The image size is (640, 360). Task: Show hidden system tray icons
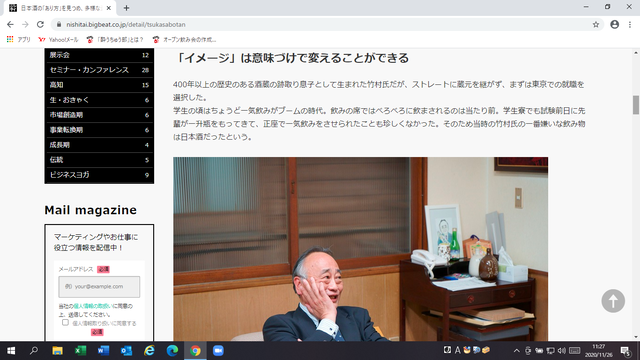point(517,351)
